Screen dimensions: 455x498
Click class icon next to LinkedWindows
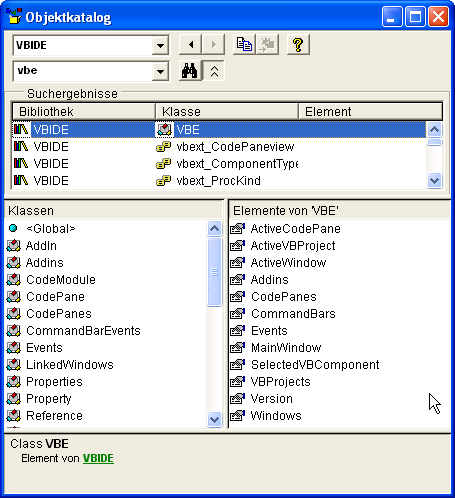point(13,365)
